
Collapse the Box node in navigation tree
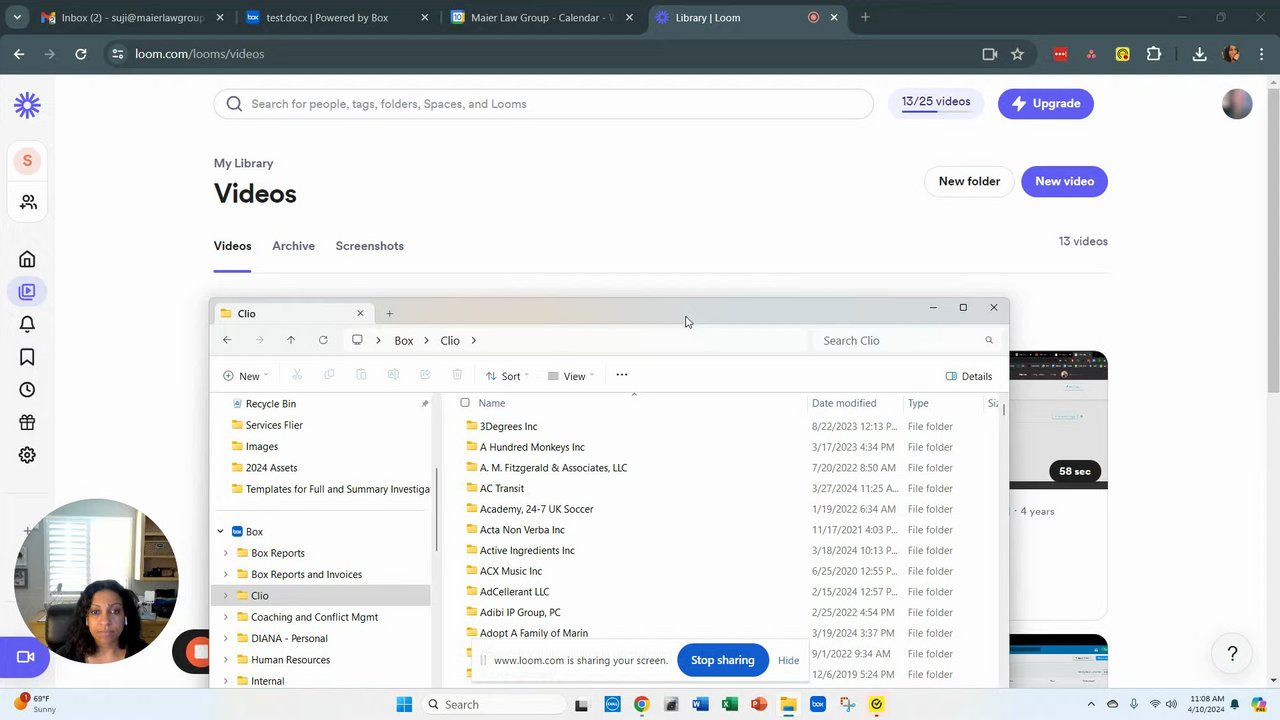click(x=220, y=532)
